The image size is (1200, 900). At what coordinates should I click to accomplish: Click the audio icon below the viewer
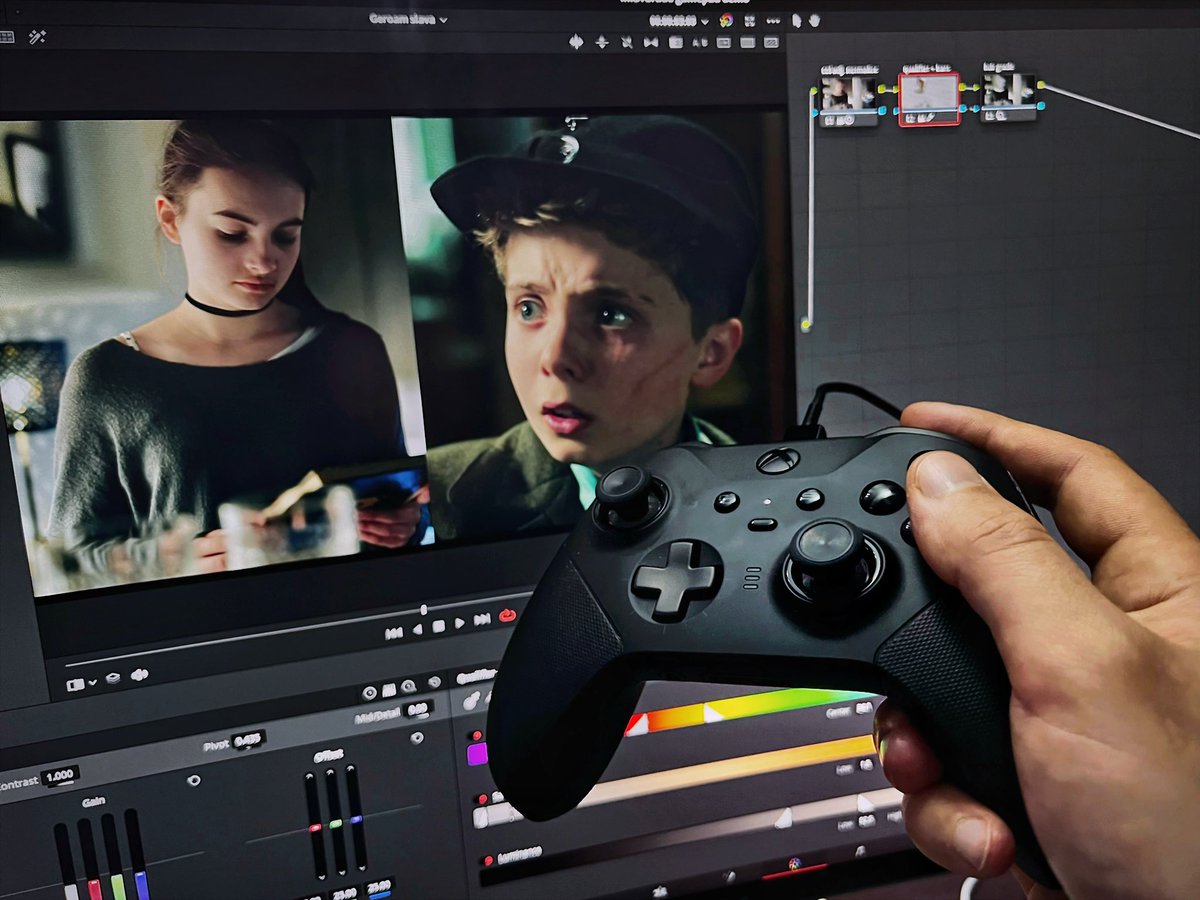point(139,674)
